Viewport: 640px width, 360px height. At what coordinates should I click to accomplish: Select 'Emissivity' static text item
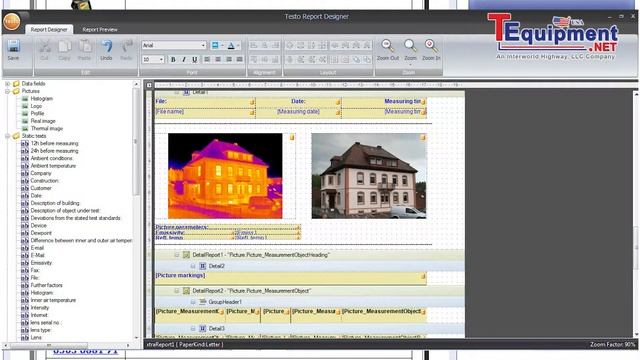pyautogui.click(x=41, y=263)
